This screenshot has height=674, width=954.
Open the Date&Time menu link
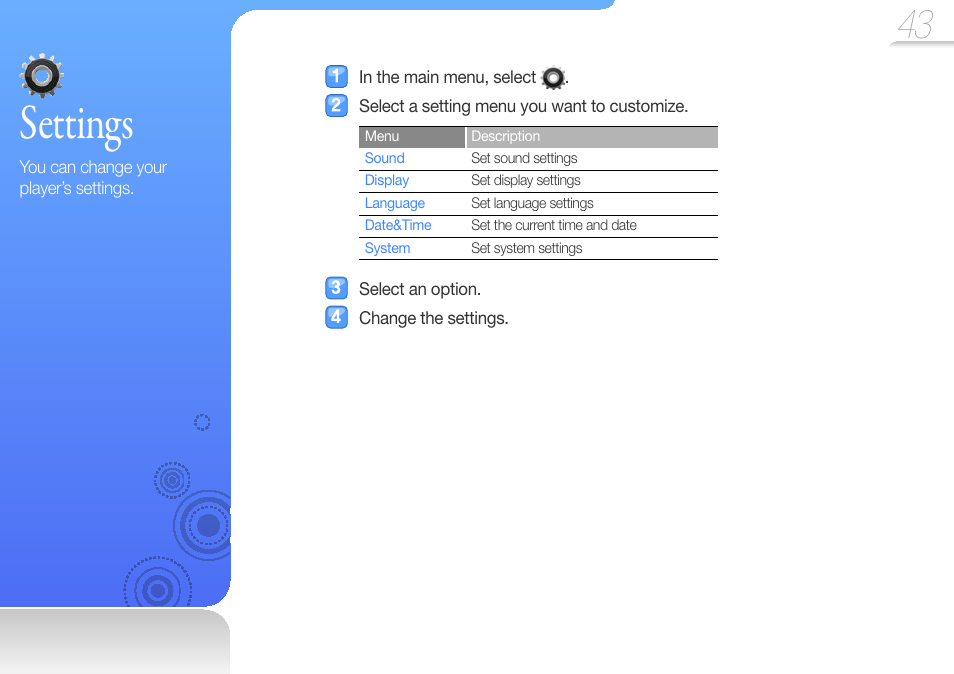tap(398, 226)
